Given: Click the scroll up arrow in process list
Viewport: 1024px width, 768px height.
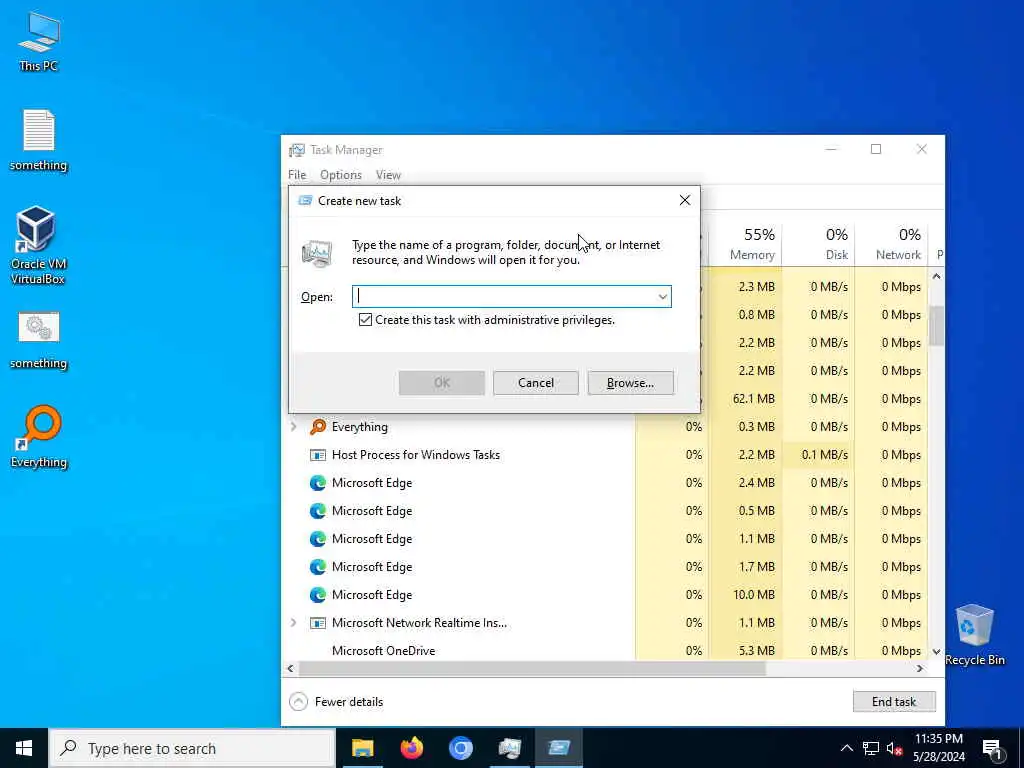Looking at the screenshot, I should click(x=936, y=276).
